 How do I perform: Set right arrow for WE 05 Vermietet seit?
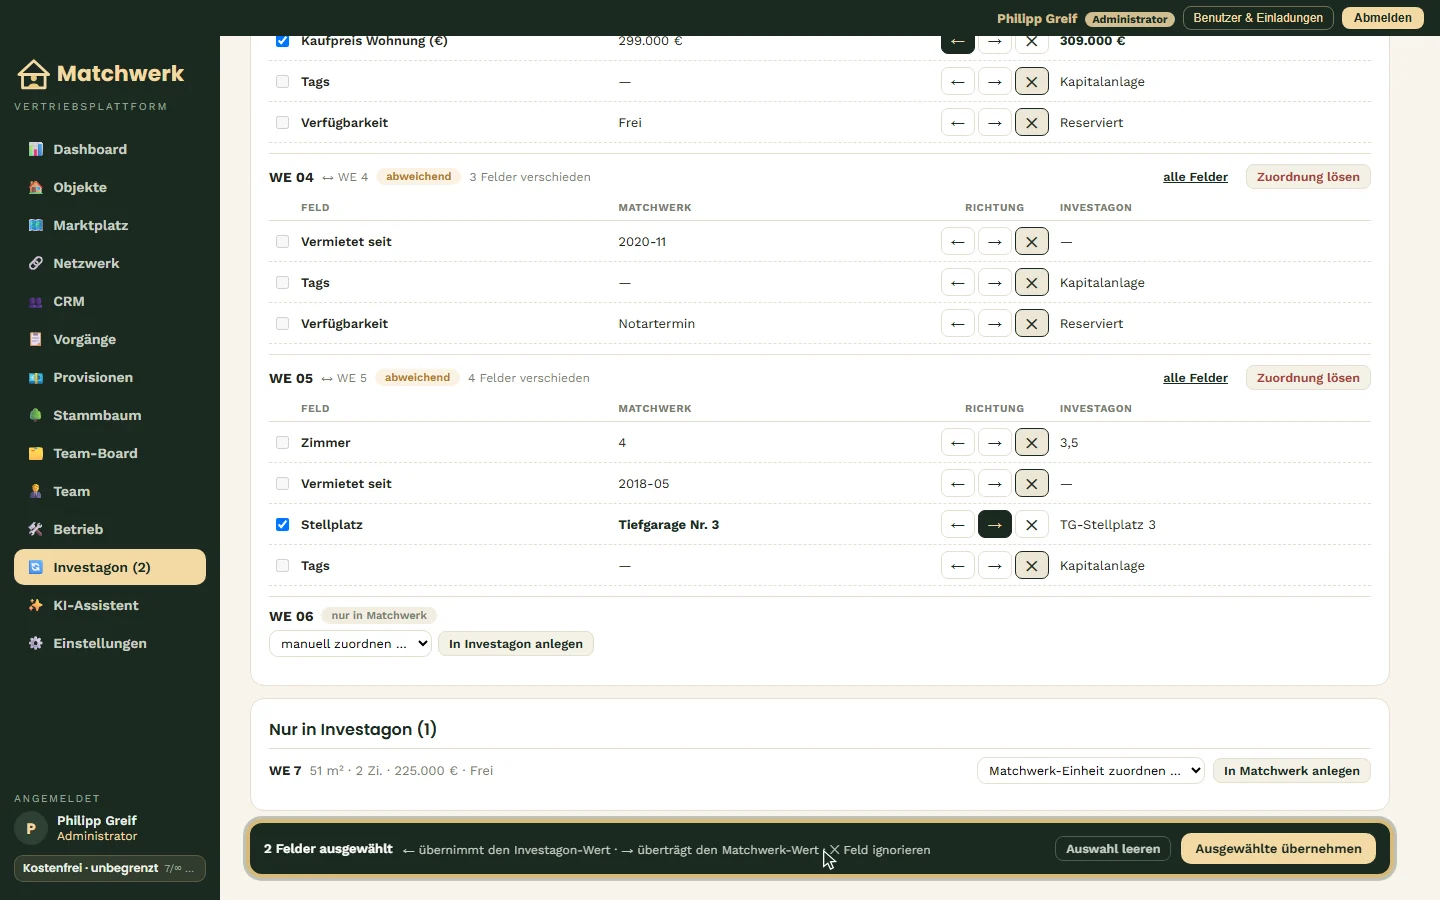[995, 484]
